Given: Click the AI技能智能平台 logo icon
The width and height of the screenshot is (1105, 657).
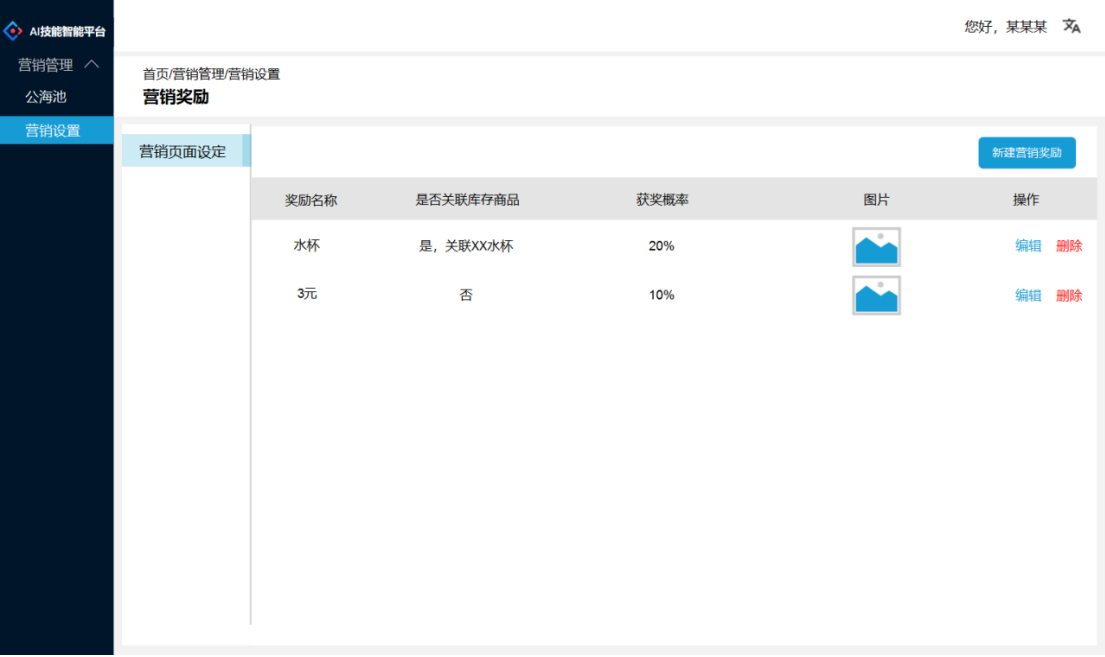Looking at the screenshot, I should click(13, 29).
